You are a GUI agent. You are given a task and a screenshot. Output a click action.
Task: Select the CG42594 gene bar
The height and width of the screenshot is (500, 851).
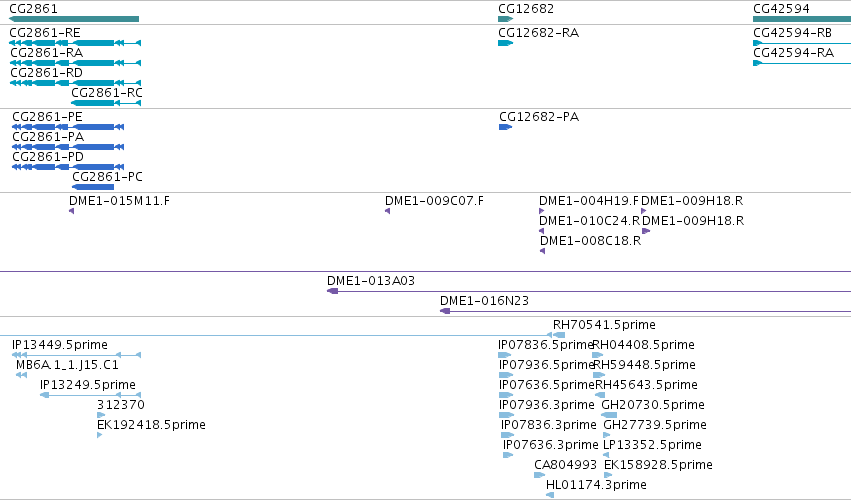pos(802,19)
